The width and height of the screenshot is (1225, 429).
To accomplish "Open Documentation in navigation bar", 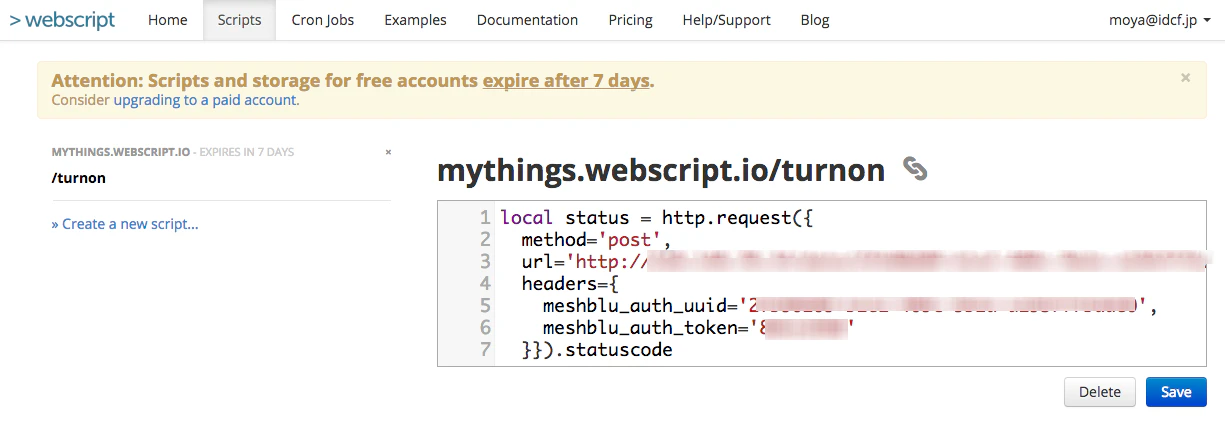I will pos(527,20).
